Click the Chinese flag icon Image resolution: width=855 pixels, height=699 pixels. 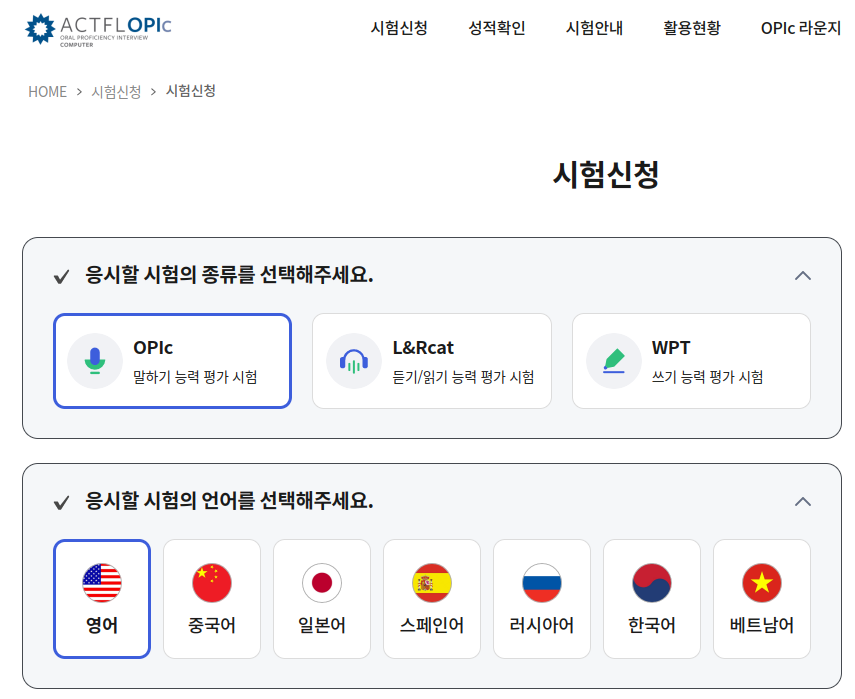211,582
